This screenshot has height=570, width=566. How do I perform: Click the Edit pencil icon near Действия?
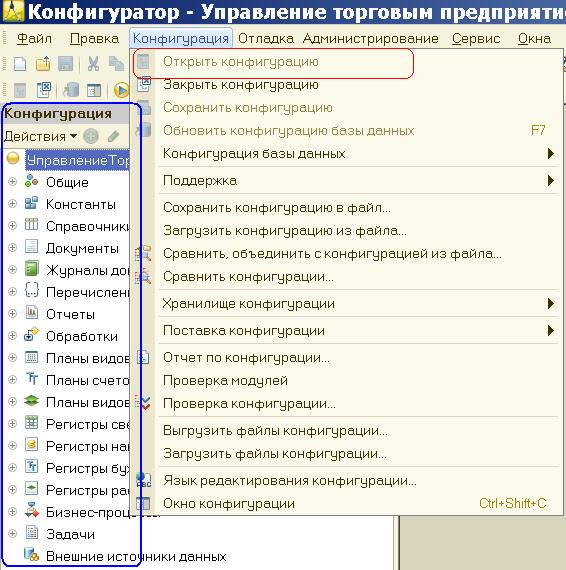coord(114,137)
